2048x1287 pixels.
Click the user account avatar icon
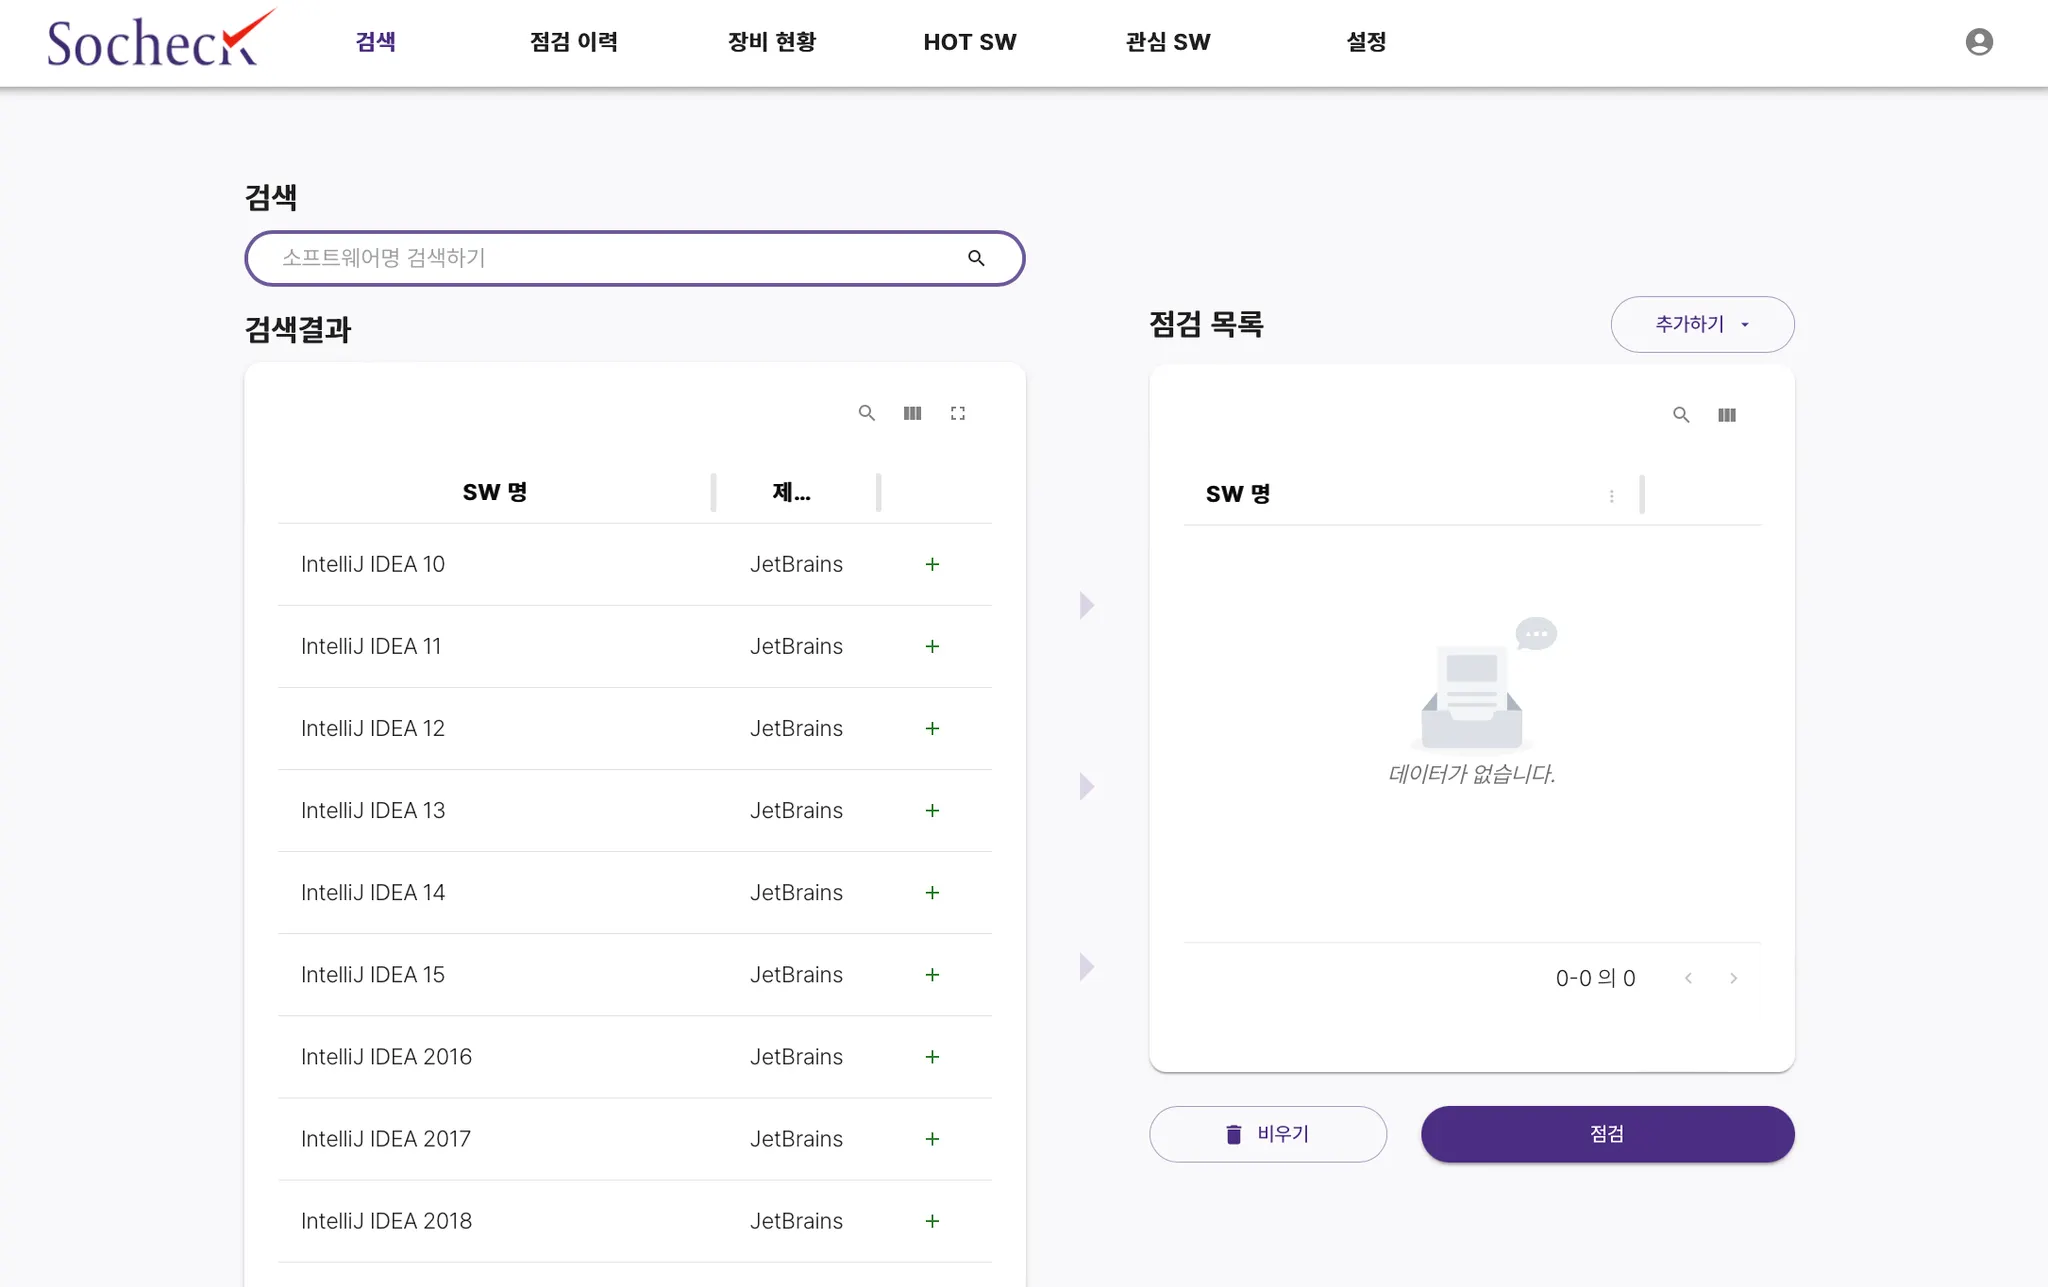[x=1978, y=42]
